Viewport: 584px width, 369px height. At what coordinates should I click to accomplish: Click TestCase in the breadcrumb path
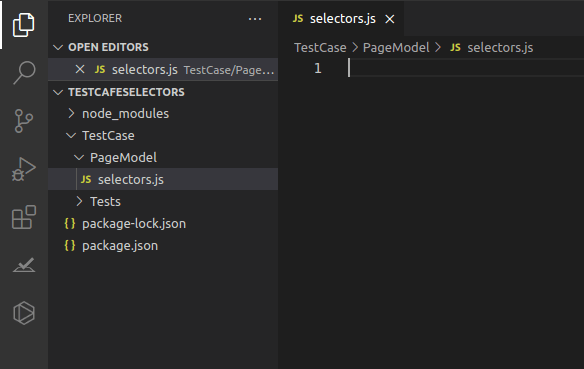coord(320,48)
